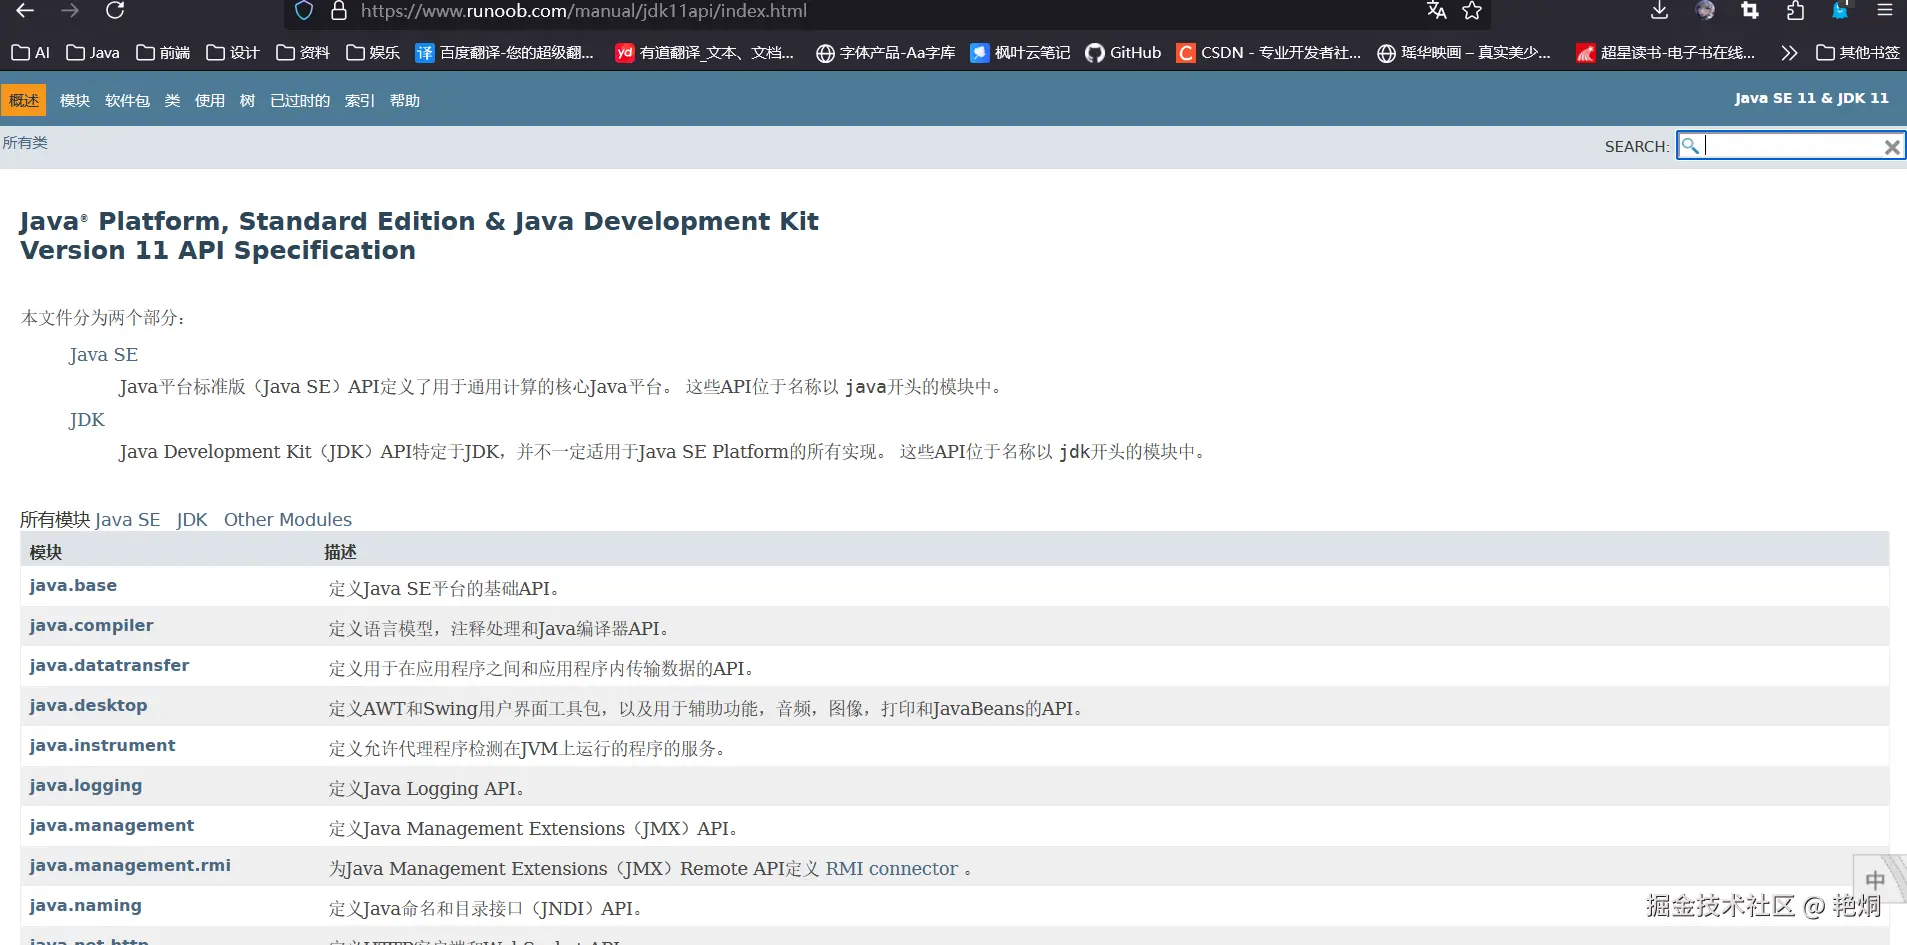Show more bookmarks with the chevron
This screenshot has width=1907, height=945.
[x=1789, y=53]
